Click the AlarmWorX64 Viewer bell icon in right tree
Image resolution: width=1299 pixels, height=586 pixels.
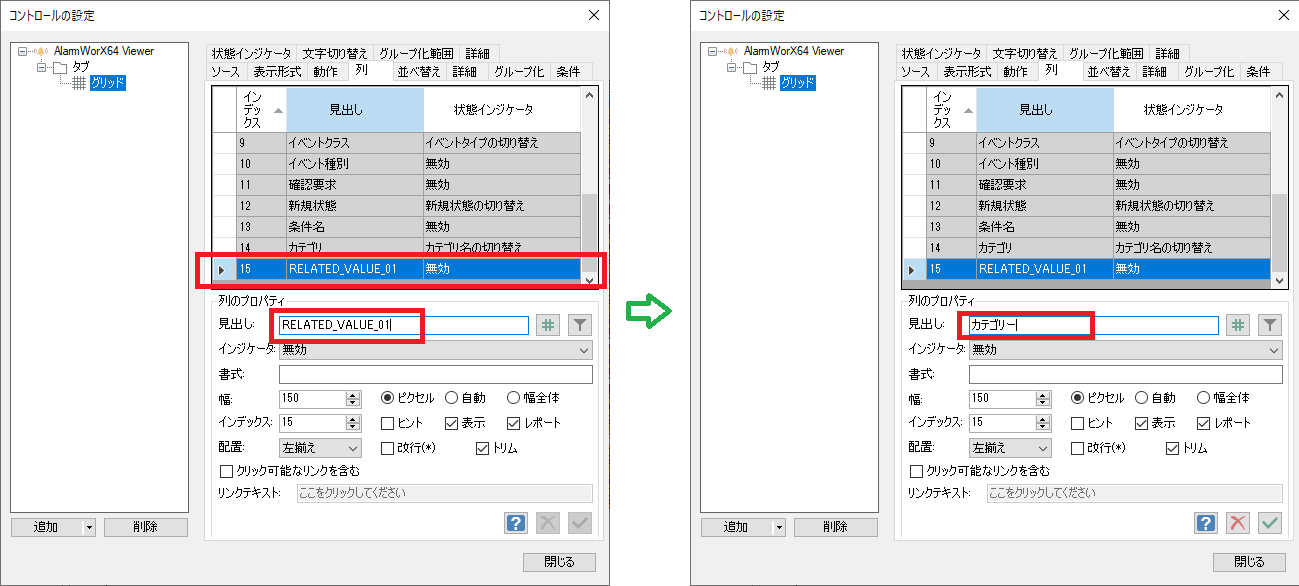click(x=733, y=50)
